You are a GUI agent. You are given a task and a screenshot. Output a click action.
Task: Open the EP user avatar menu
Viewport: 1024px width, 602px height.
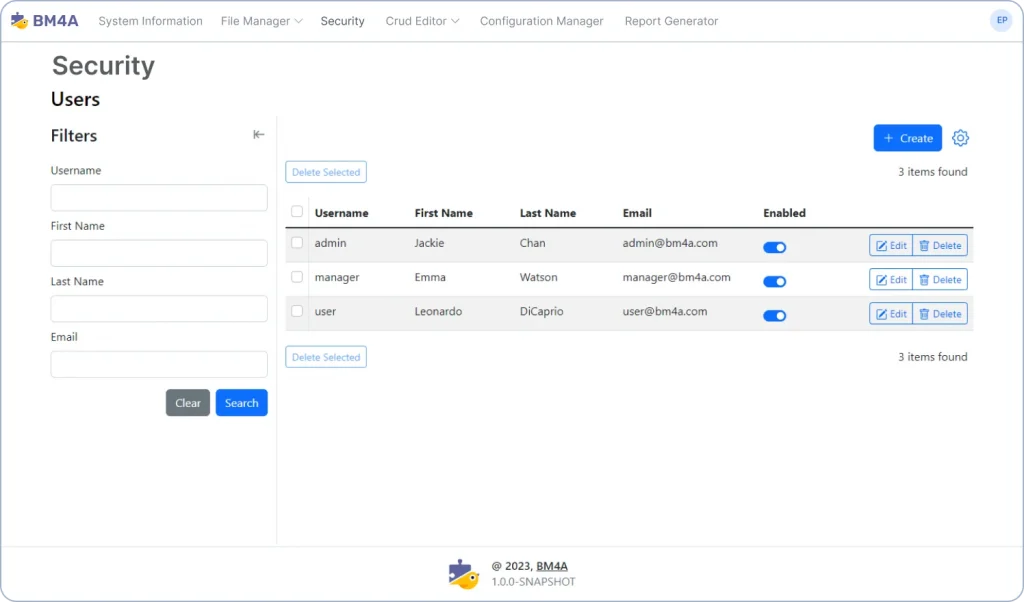(x=1001, y=21)
